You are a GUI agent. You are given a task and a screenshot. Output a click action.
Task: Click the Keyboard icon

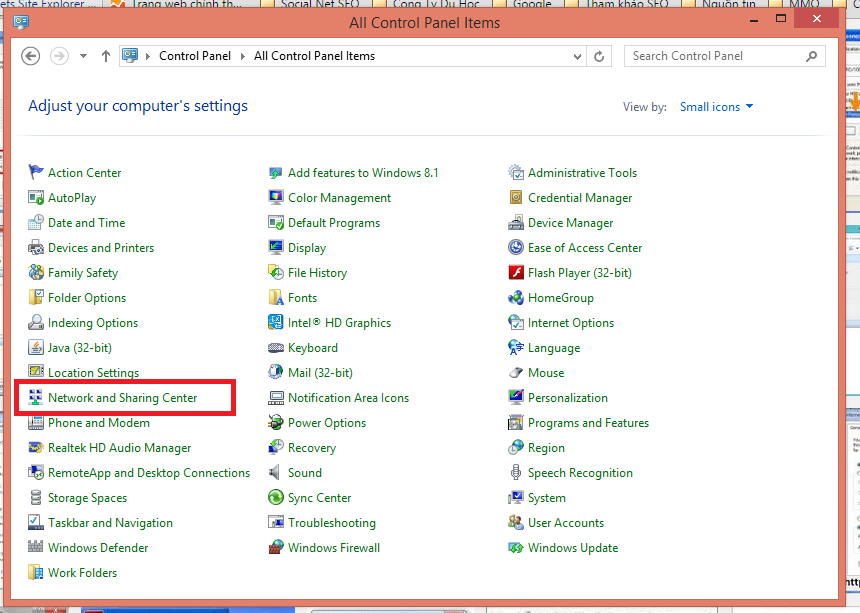276,348
